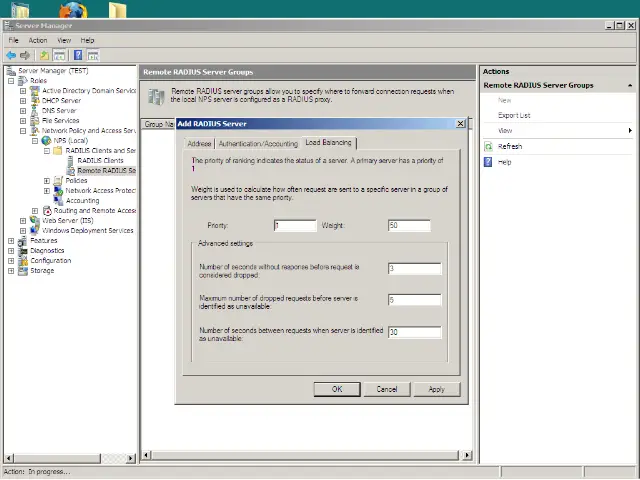640x480 pixels.
Task: Click the Weight input field
Action: [x=409, y=225]
